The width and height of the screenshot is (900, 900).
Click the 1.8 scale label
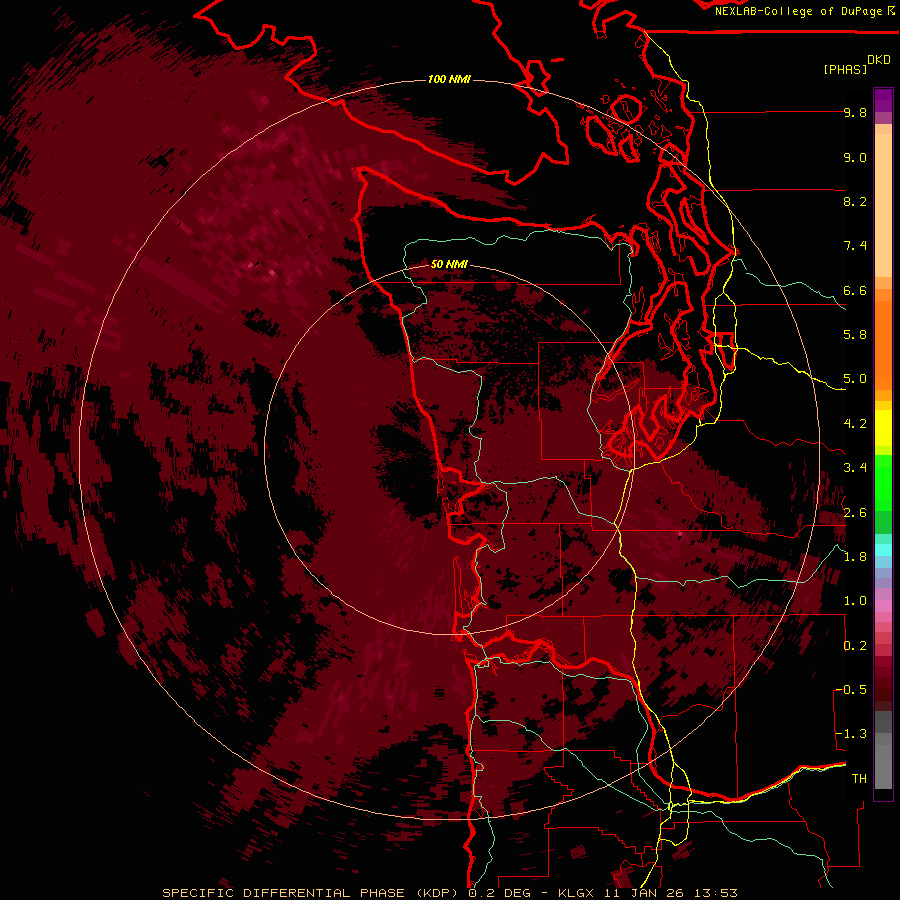coord(855,557)
